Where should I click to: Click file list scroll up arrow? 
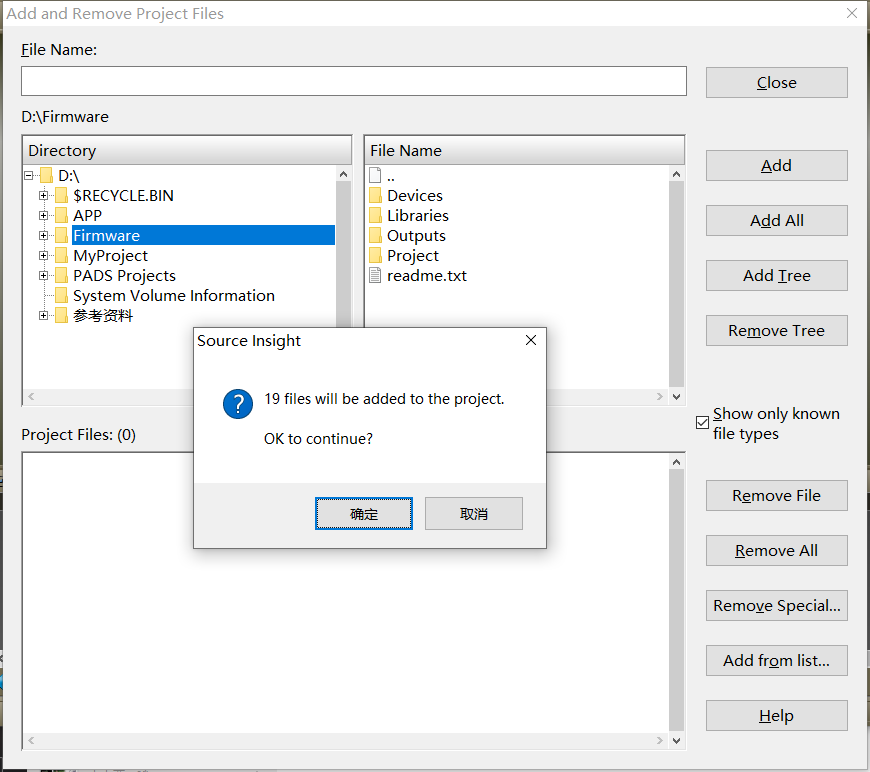pyautogui.click(x=676, y=174)
